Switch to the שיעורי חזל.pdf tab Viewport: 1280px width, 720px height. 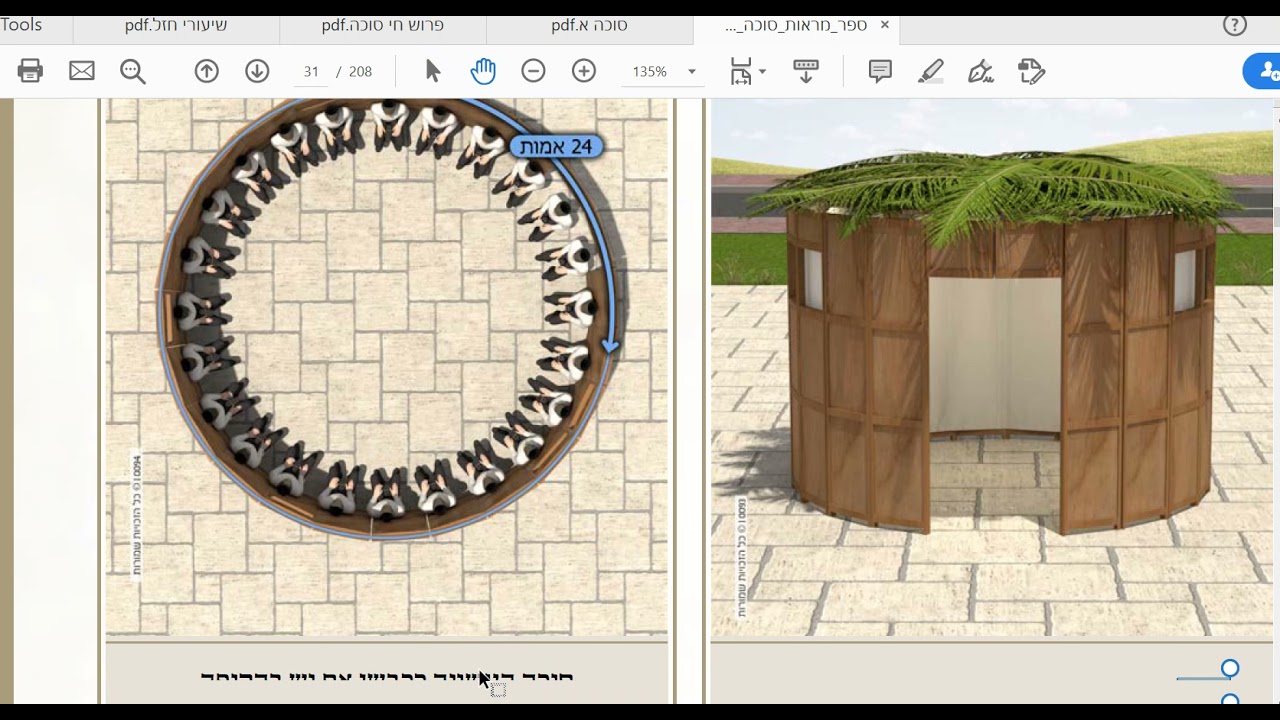pyautogui.click(x=176, y=25)
